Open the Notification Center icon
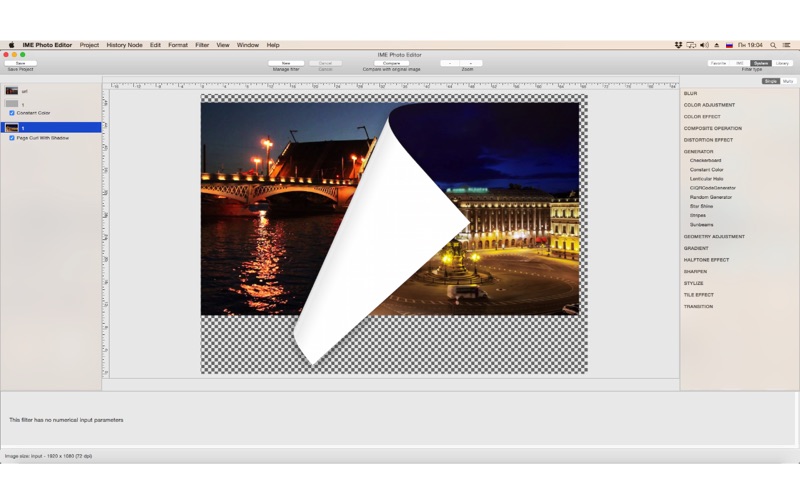This screenshot has height=500, width=800. click(x=787, y=45)
